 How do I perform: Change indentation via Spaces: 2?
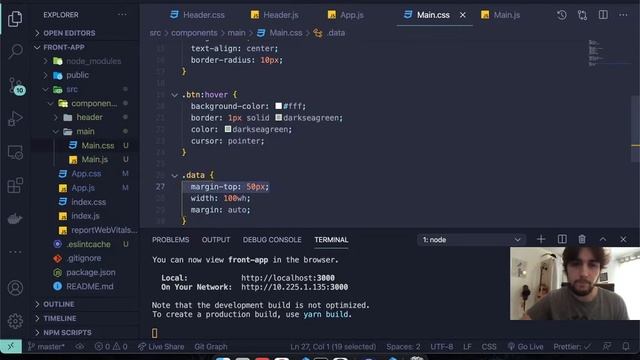pyautogui.click(x=403, y=347)
